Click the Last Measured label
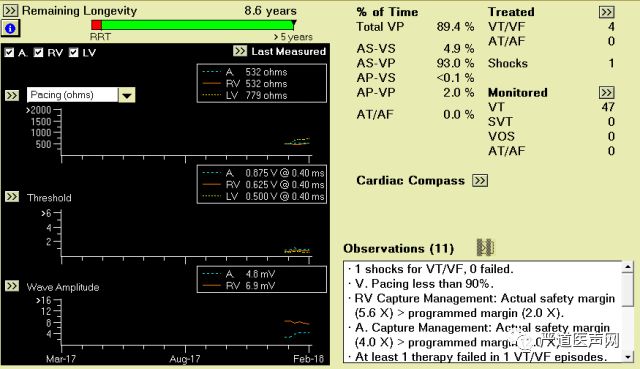This screenshot has height=369, width=640. click(x=289, y=51)
